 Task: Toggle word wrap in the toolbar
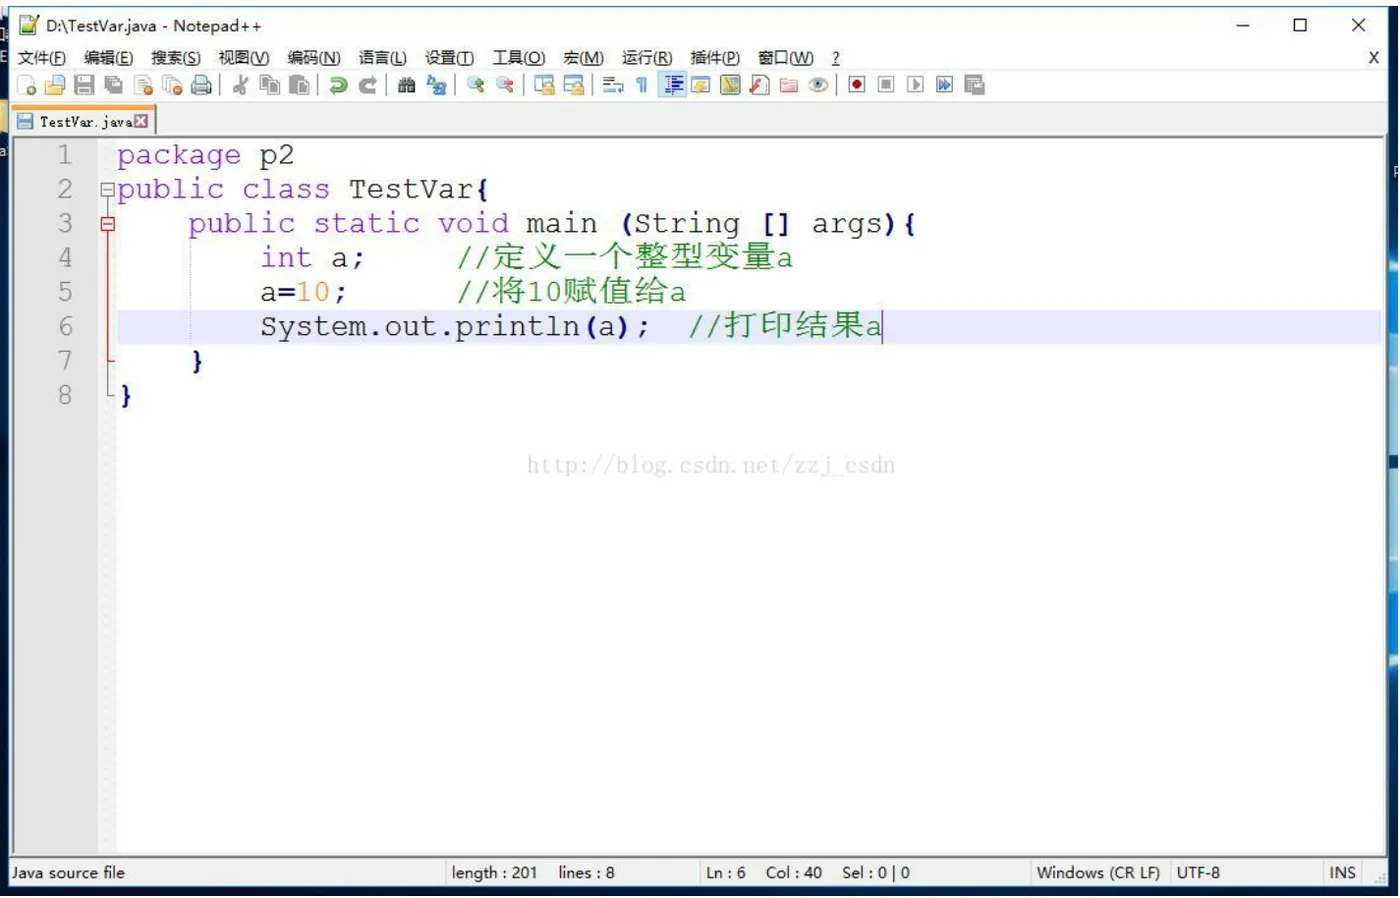[x=613, y=85]
